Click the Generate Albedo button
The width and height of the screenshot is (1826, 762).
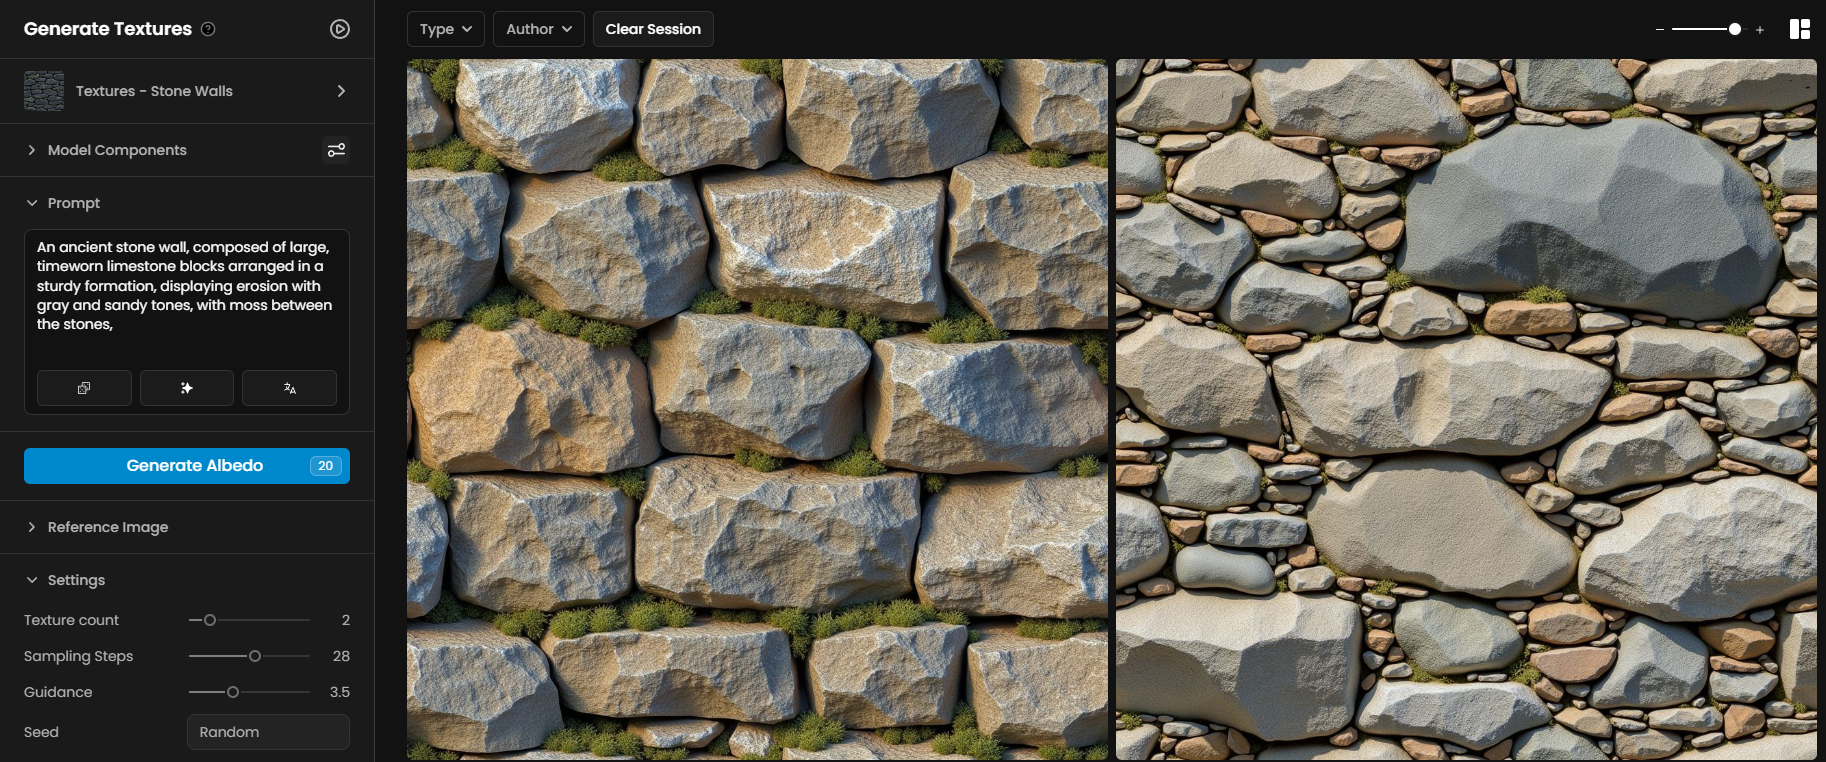coord(187,466)
